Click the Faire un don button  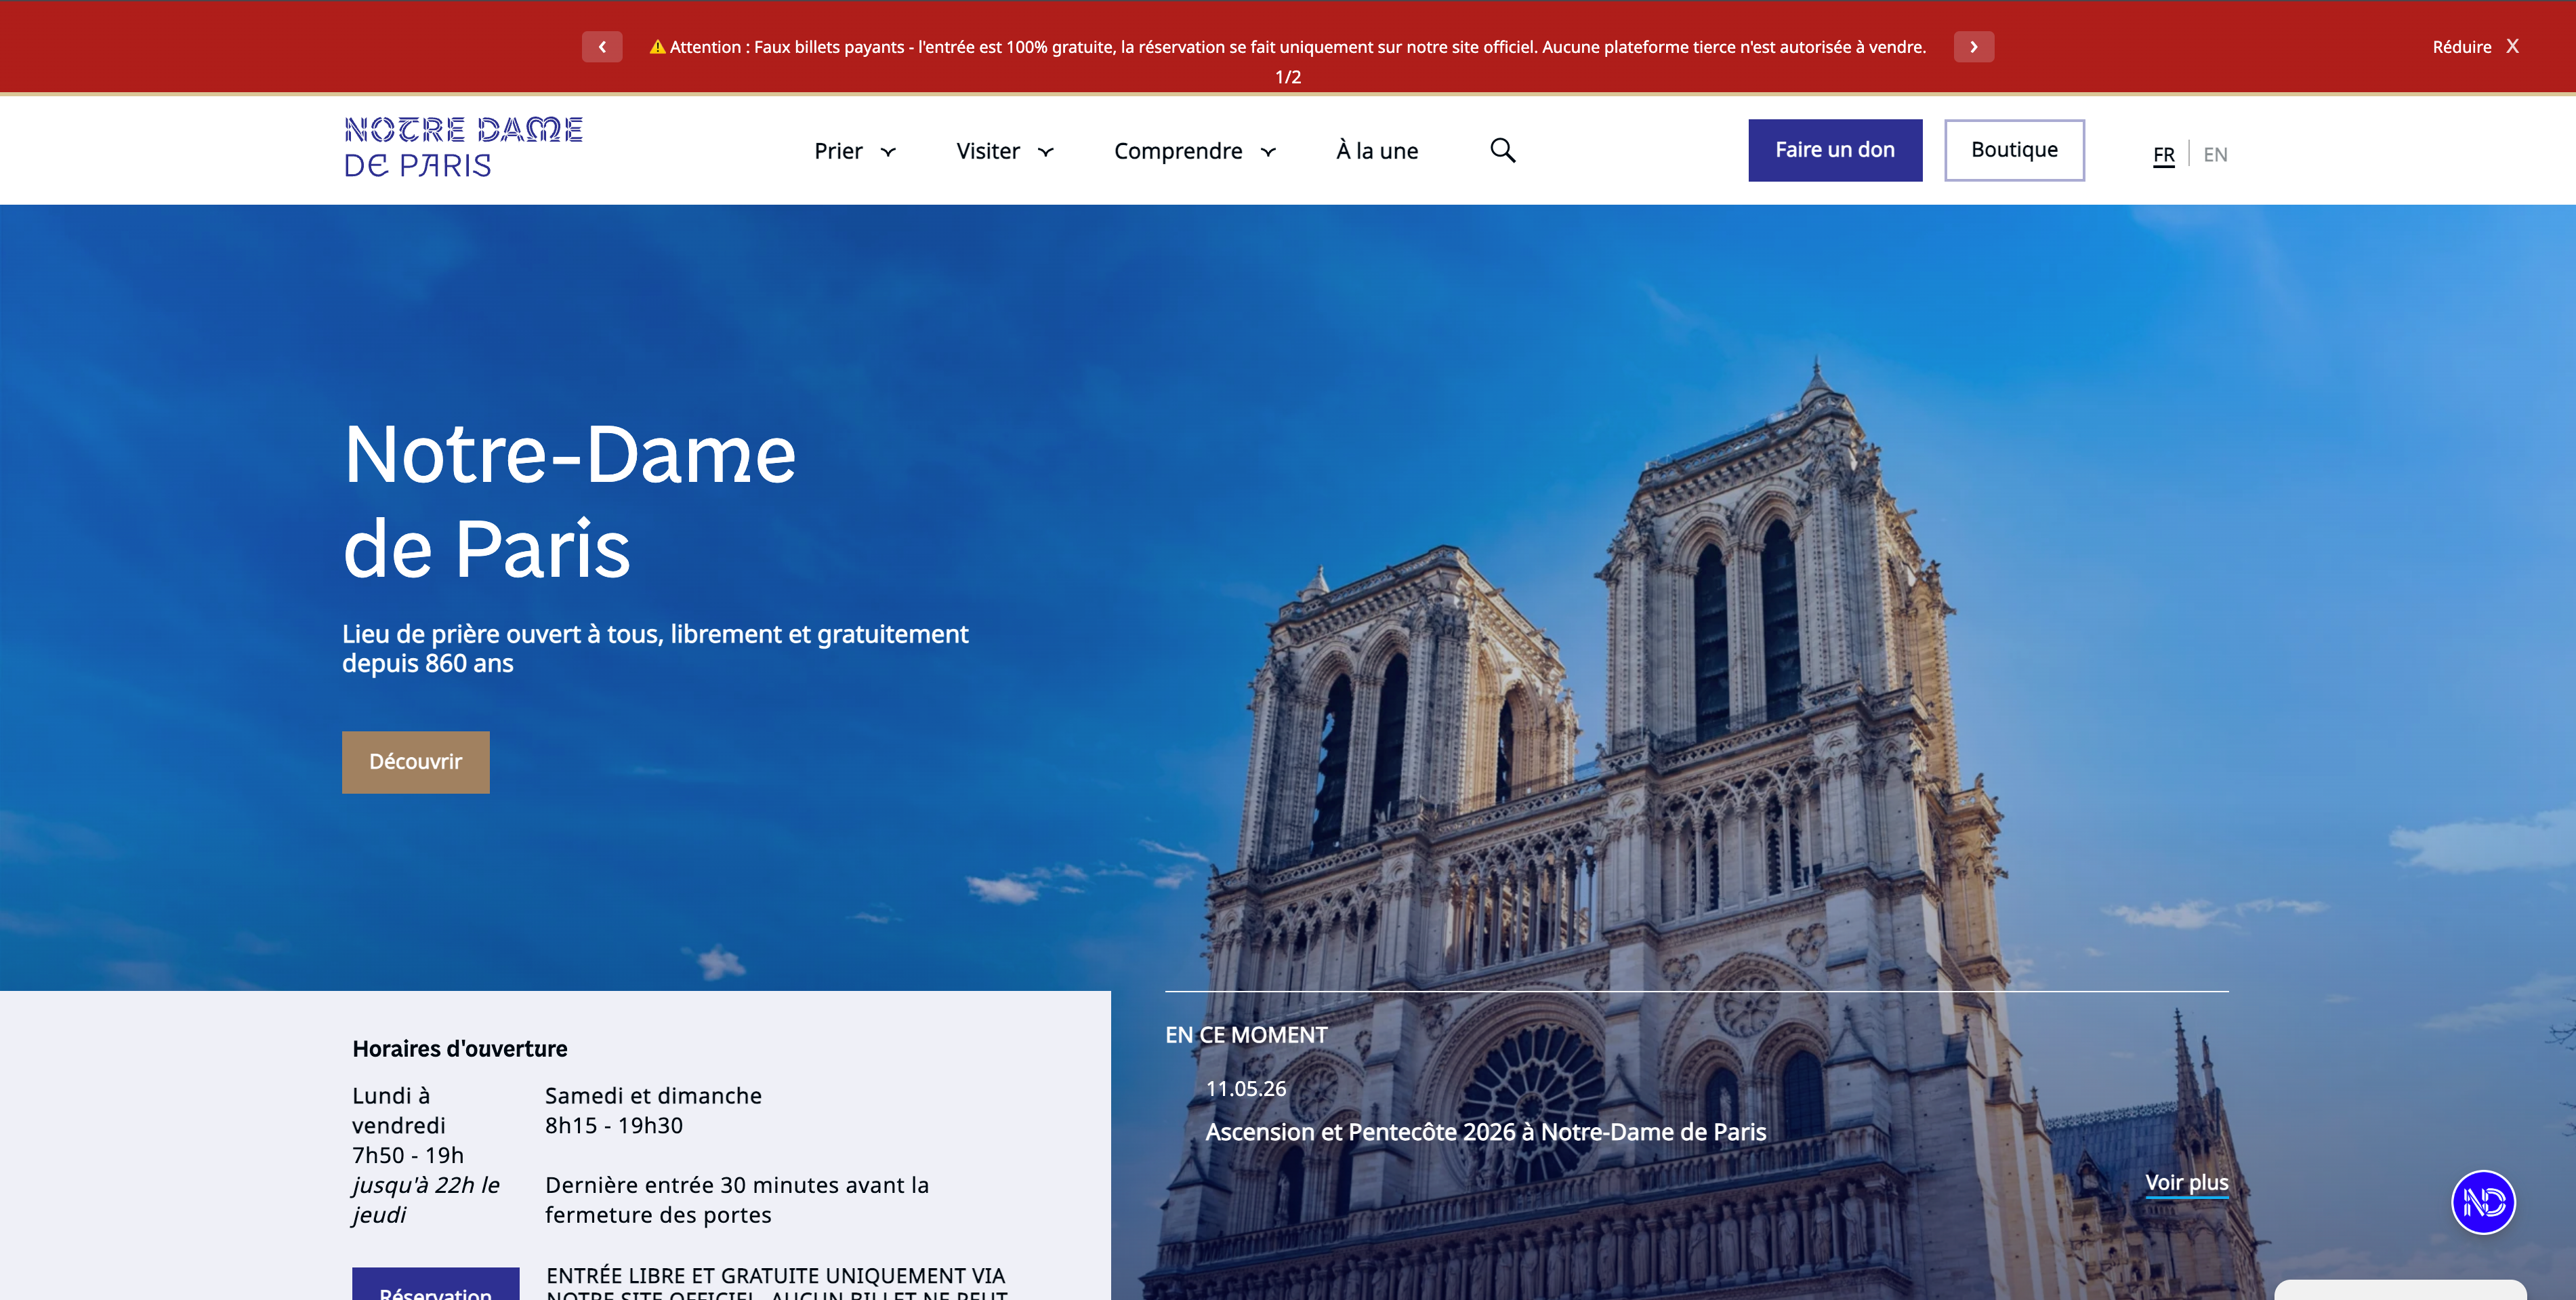1835,150
